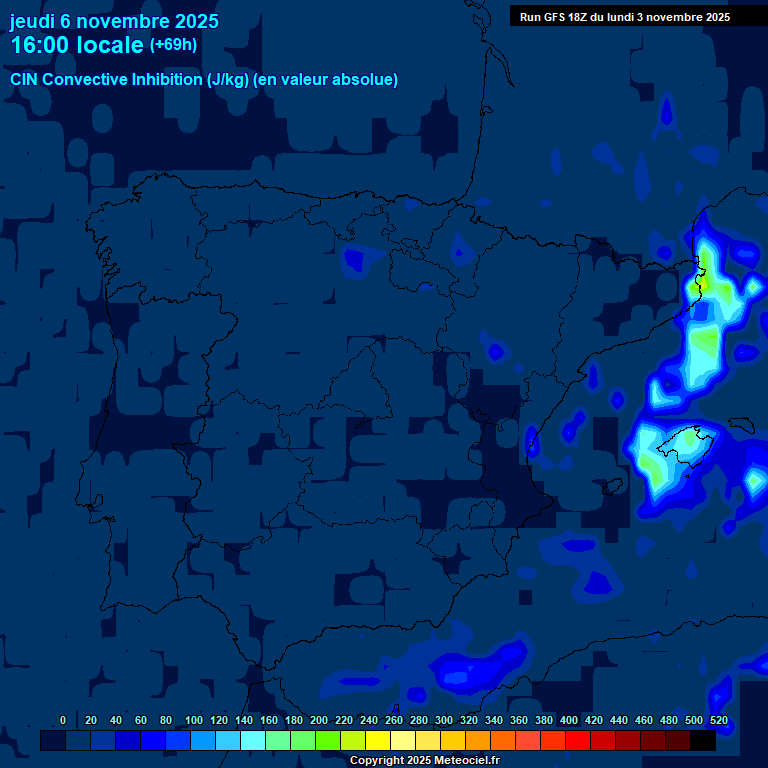Click the small blue CIN spot in northern Spain
Viewport: 768px width, 768px height.
coord(352,260)
